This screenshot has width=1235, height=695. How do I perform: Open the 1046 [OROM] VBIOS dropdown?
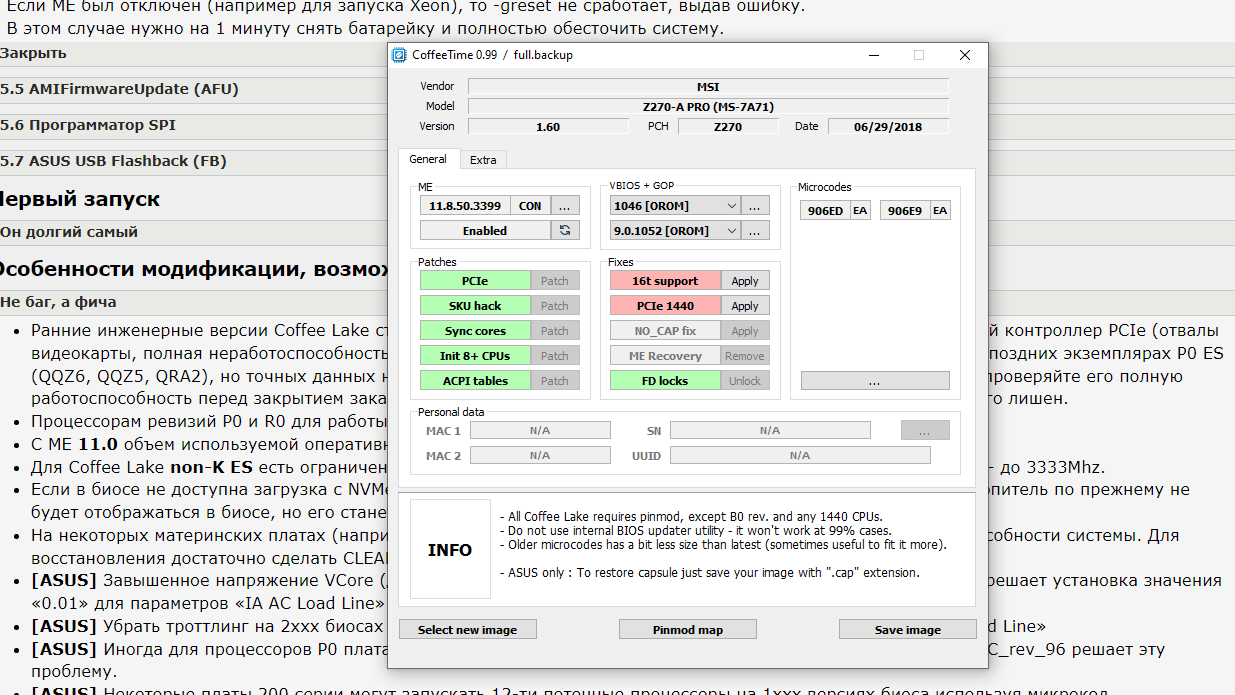675,205
